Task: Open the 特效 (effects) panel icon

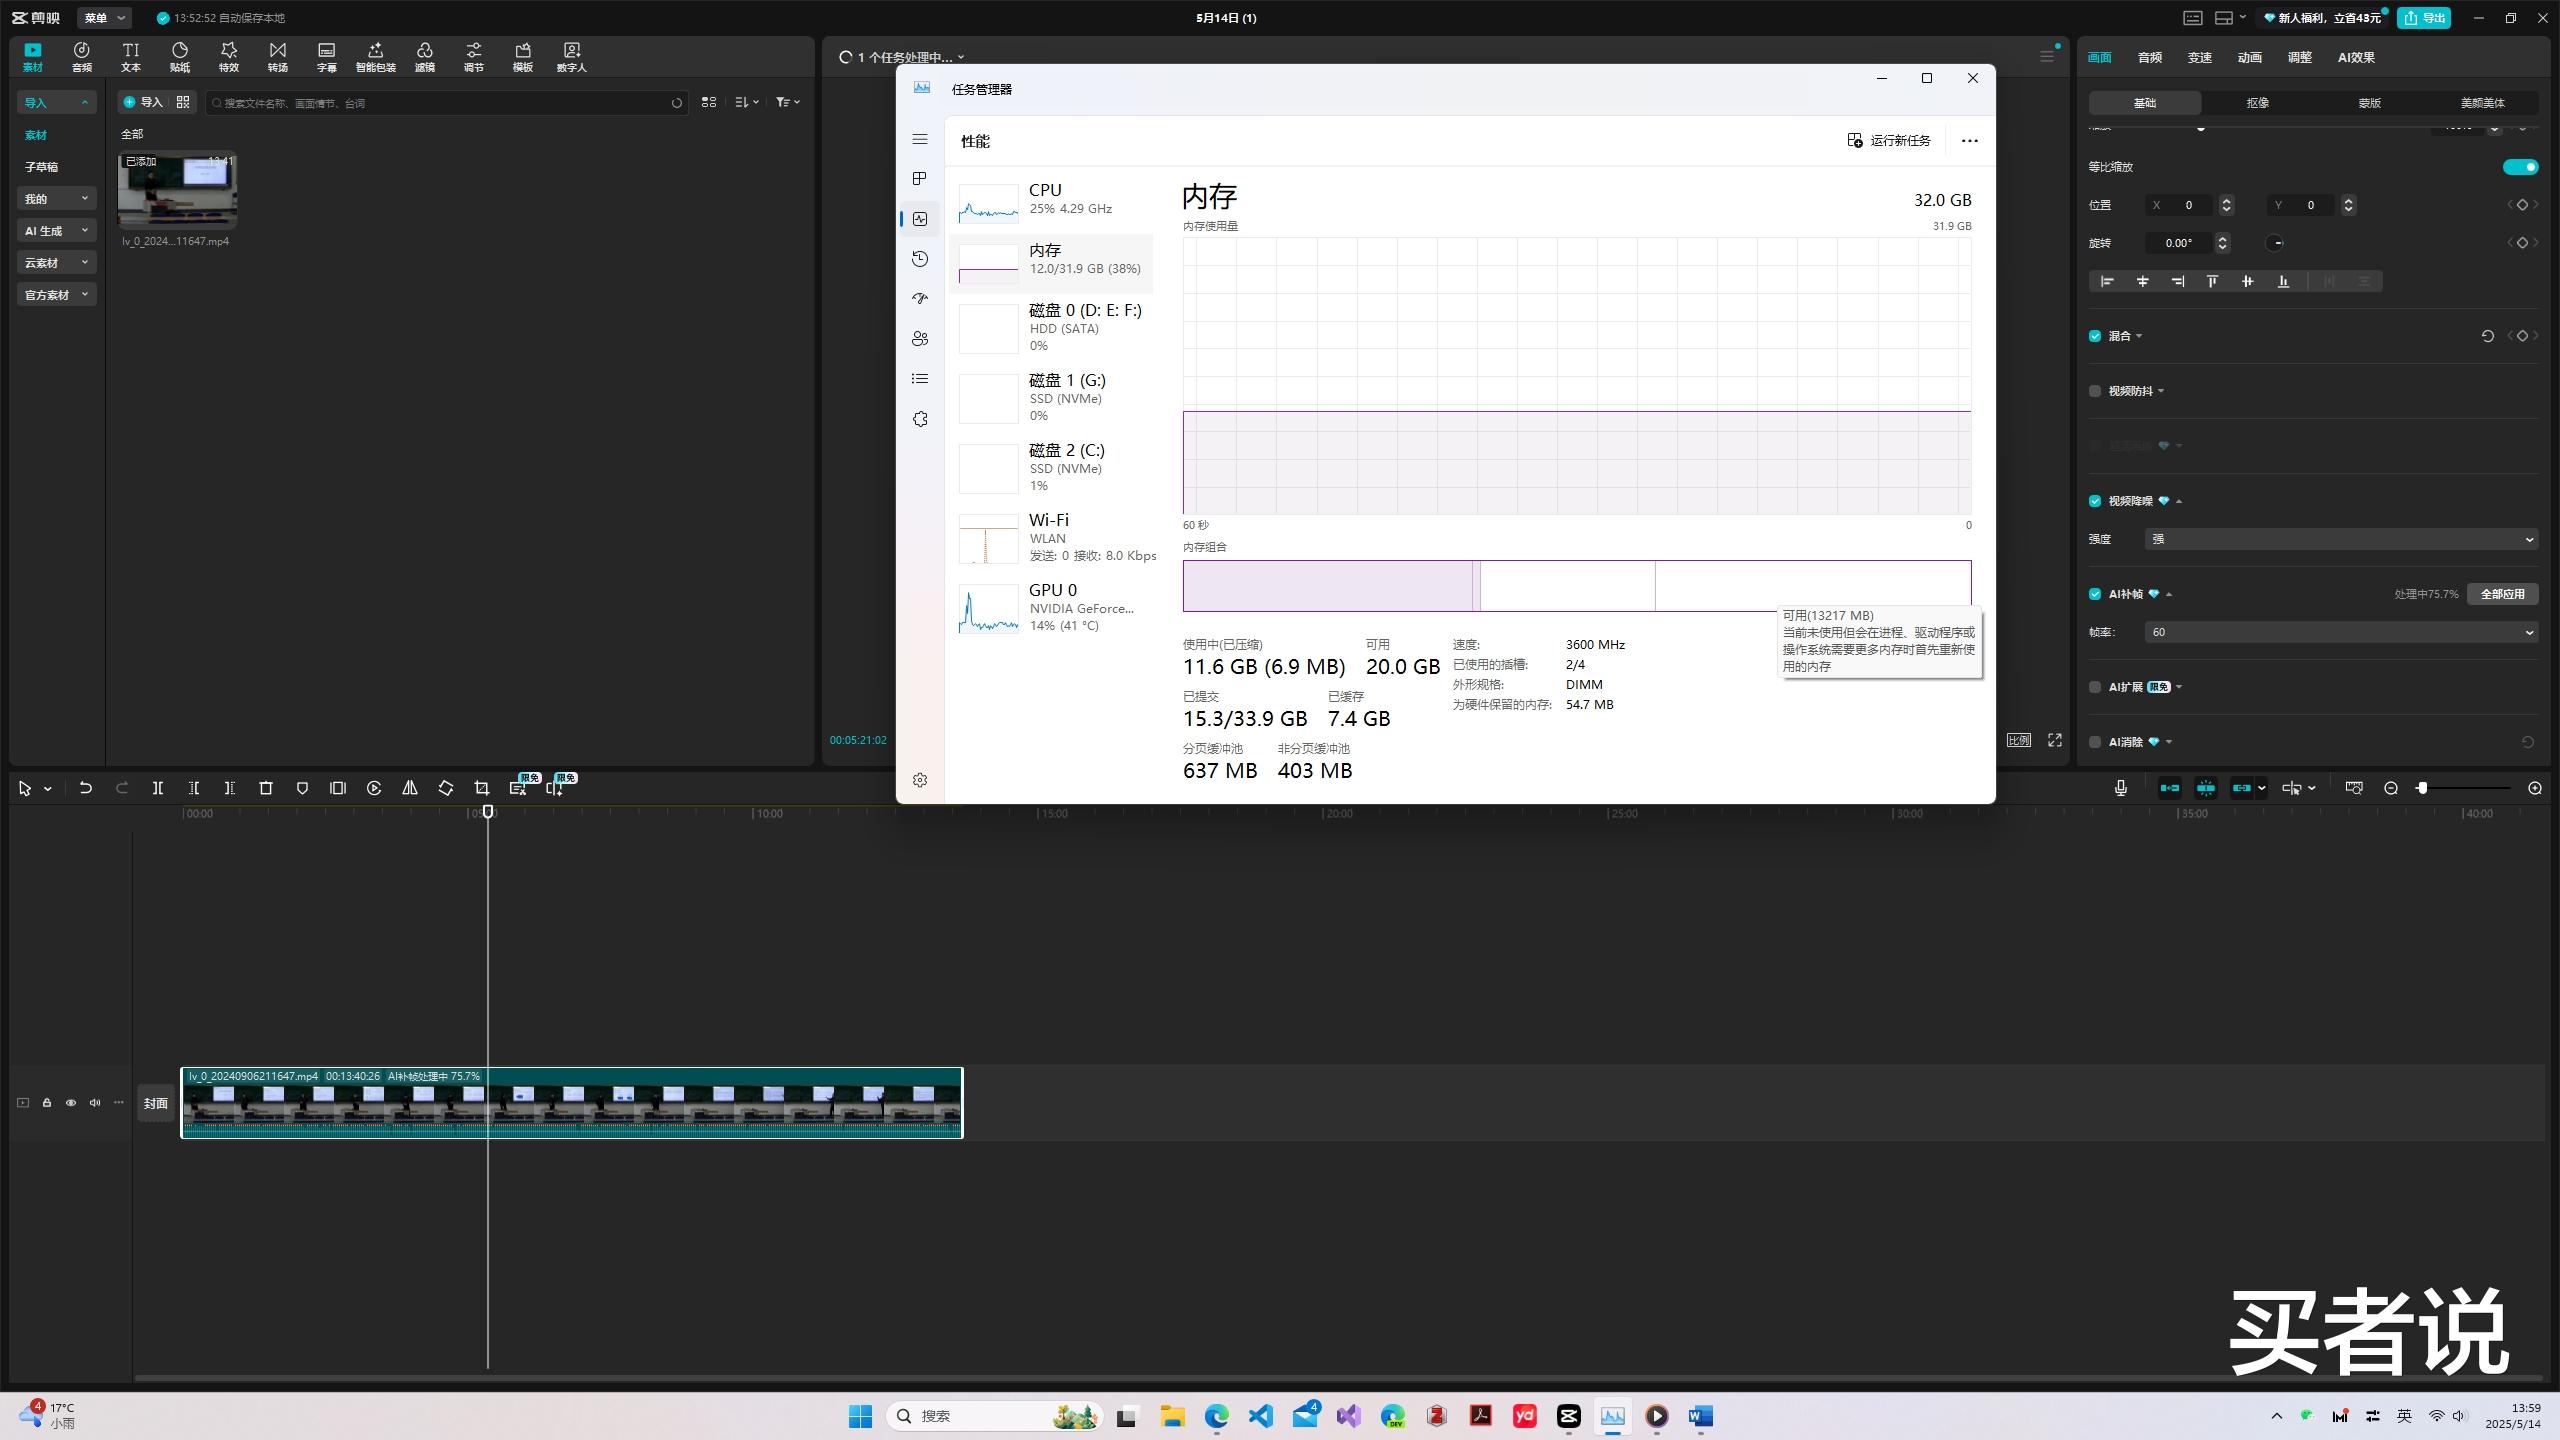Action: pyautogui.click(x=229, y=56)
